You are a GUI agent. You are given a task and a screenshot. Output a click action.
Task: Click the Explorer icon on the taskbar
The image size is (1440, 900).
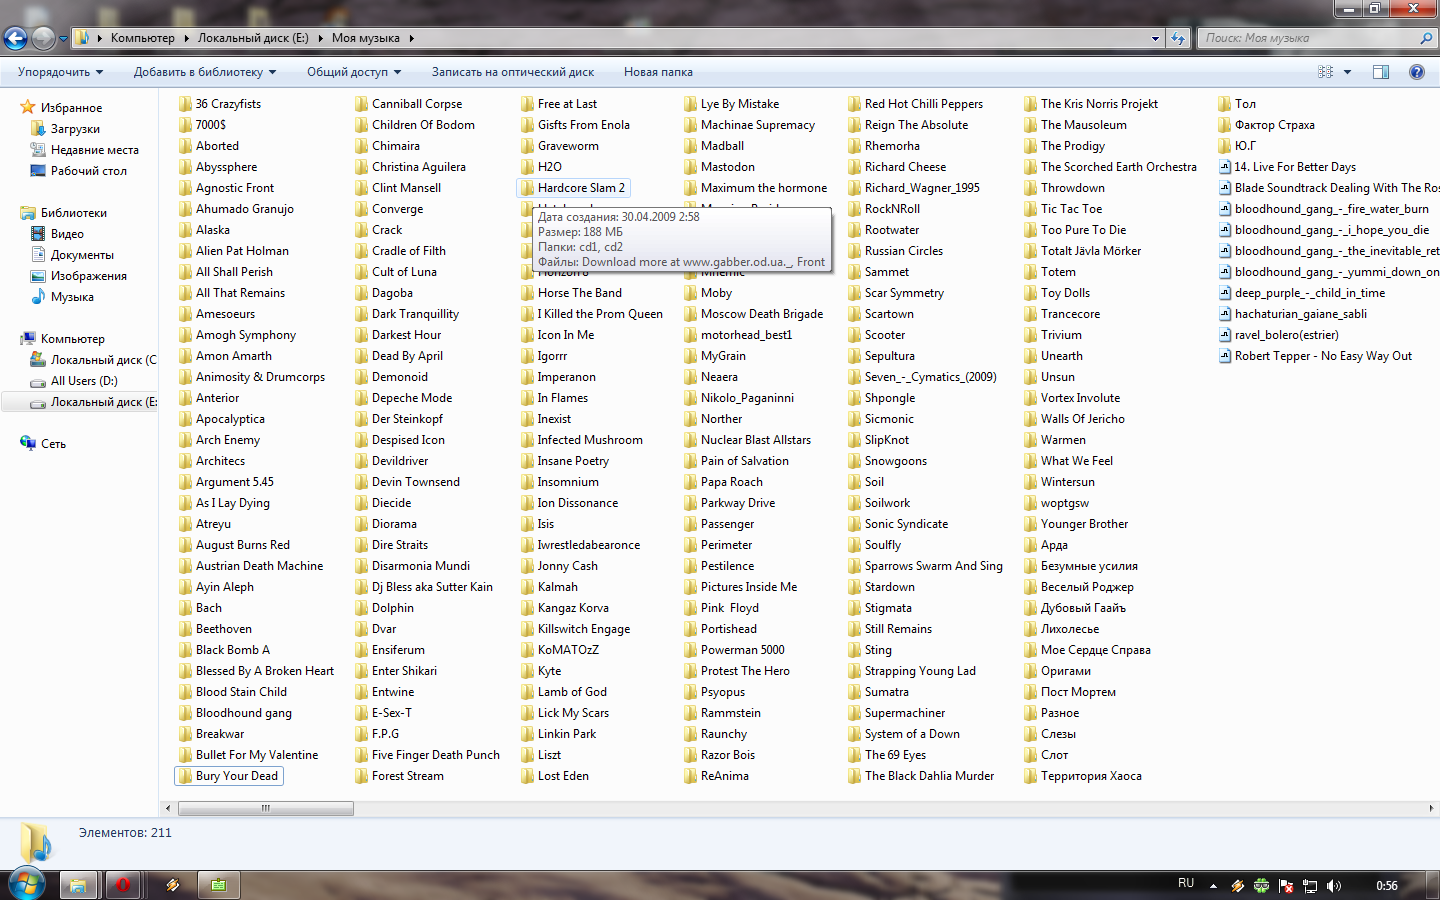[77, 885]
